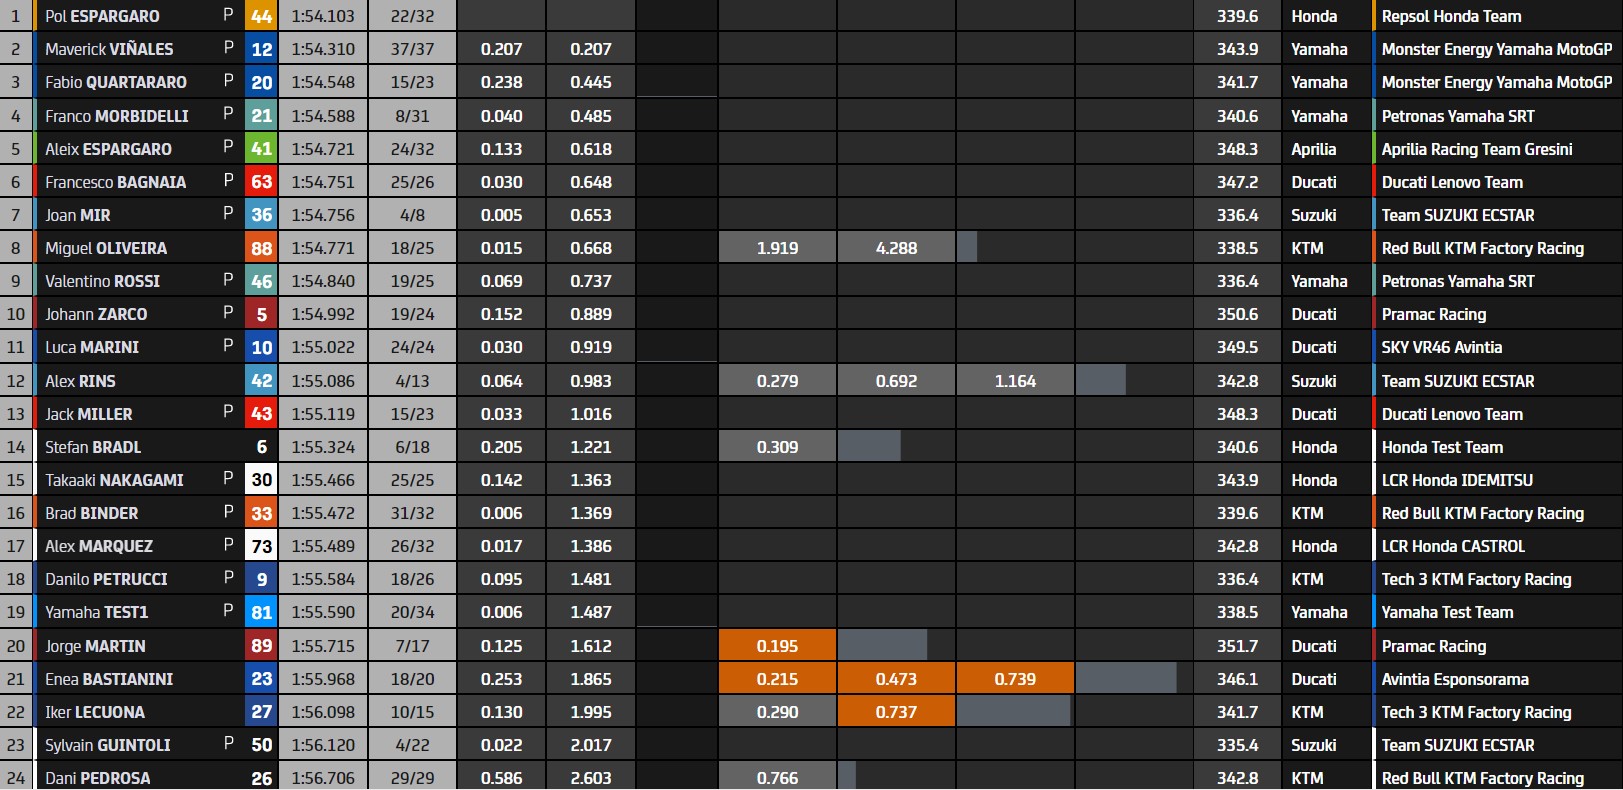Click lap time 1:54.310
Image resolution: width=1623 pixels, height=790 pixels.
coord(323,49)
